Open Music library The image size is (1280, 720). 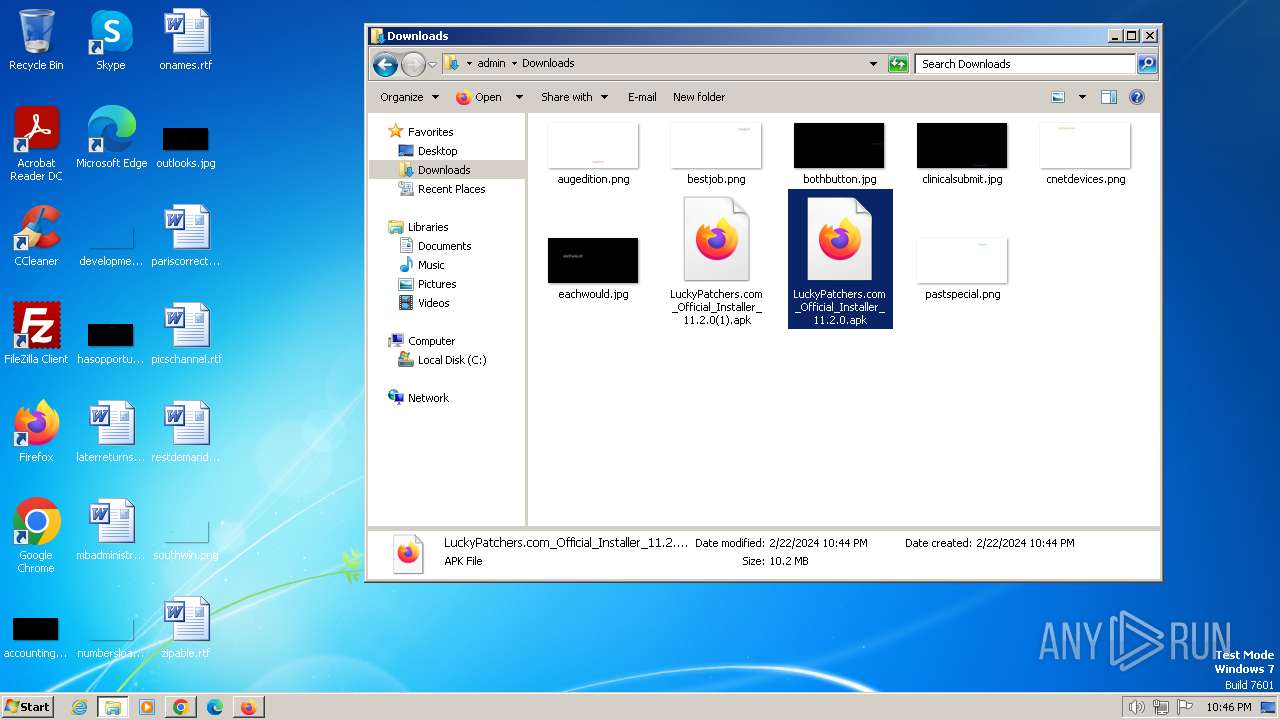click(x=431, y=265)
